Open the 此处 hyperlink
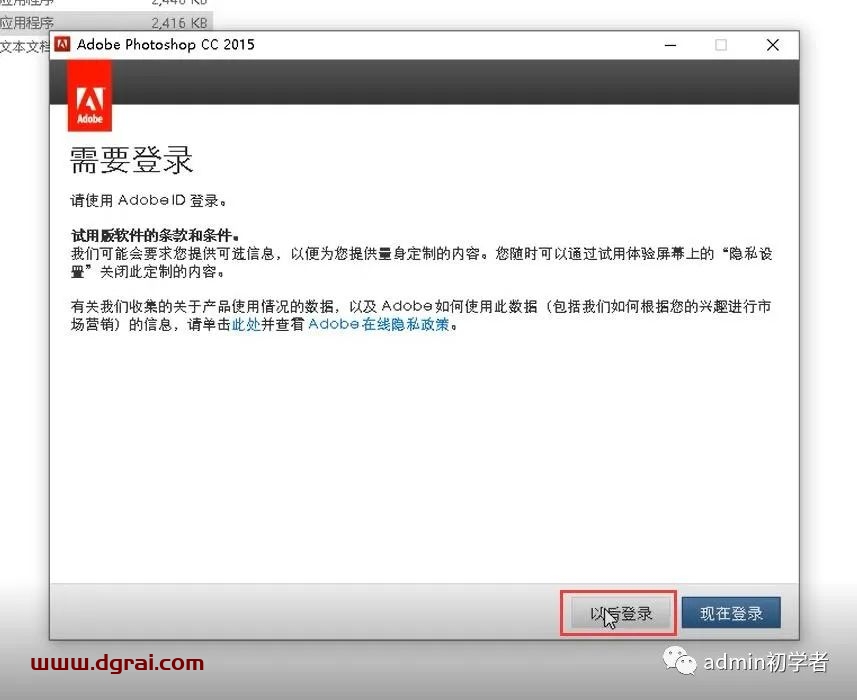 [246, 325]
